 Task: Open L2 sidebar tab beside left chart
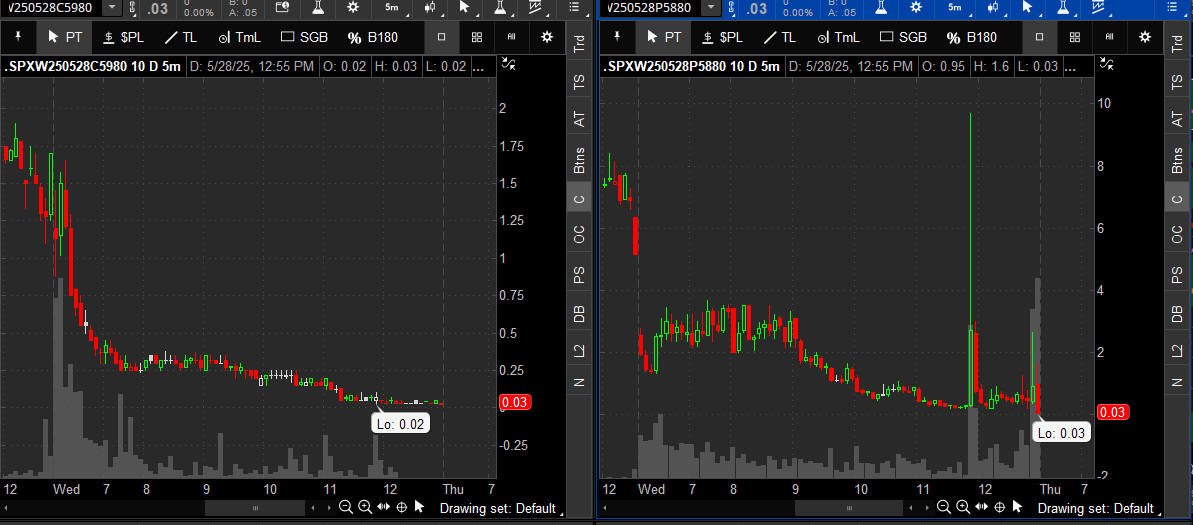(x=580, y=351)
